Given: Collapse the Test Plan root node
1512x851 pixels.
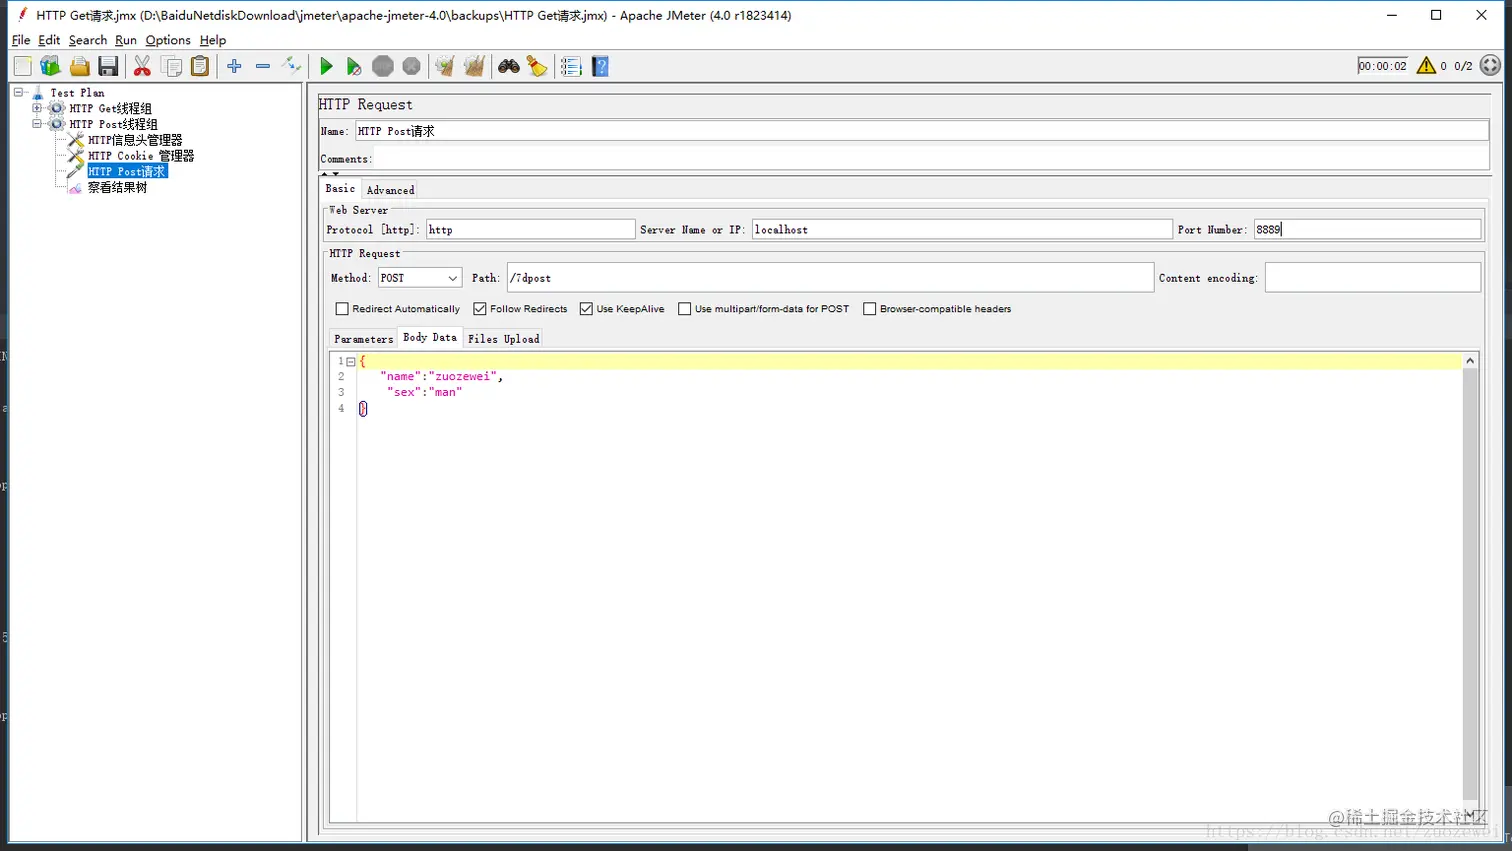Looking at the screenshot, I should pyautogui.click(x=18, y=92).
